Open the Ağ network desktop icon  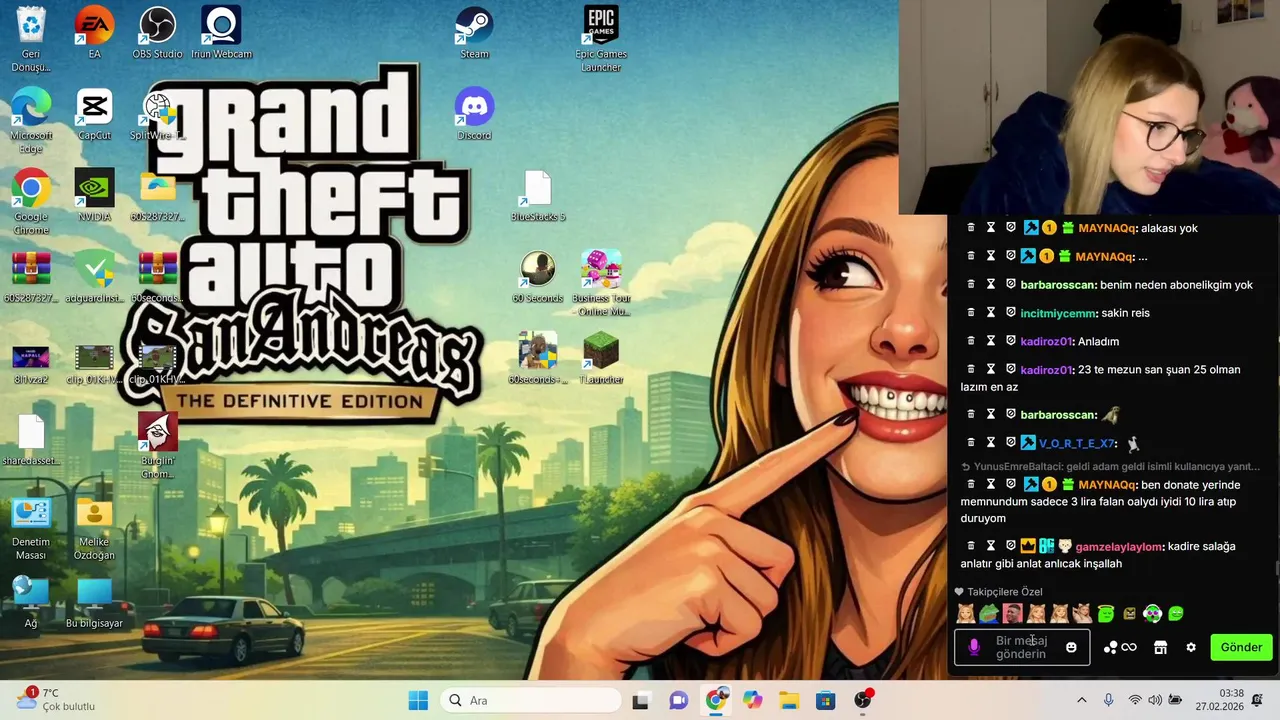click(x=31, y=601)
